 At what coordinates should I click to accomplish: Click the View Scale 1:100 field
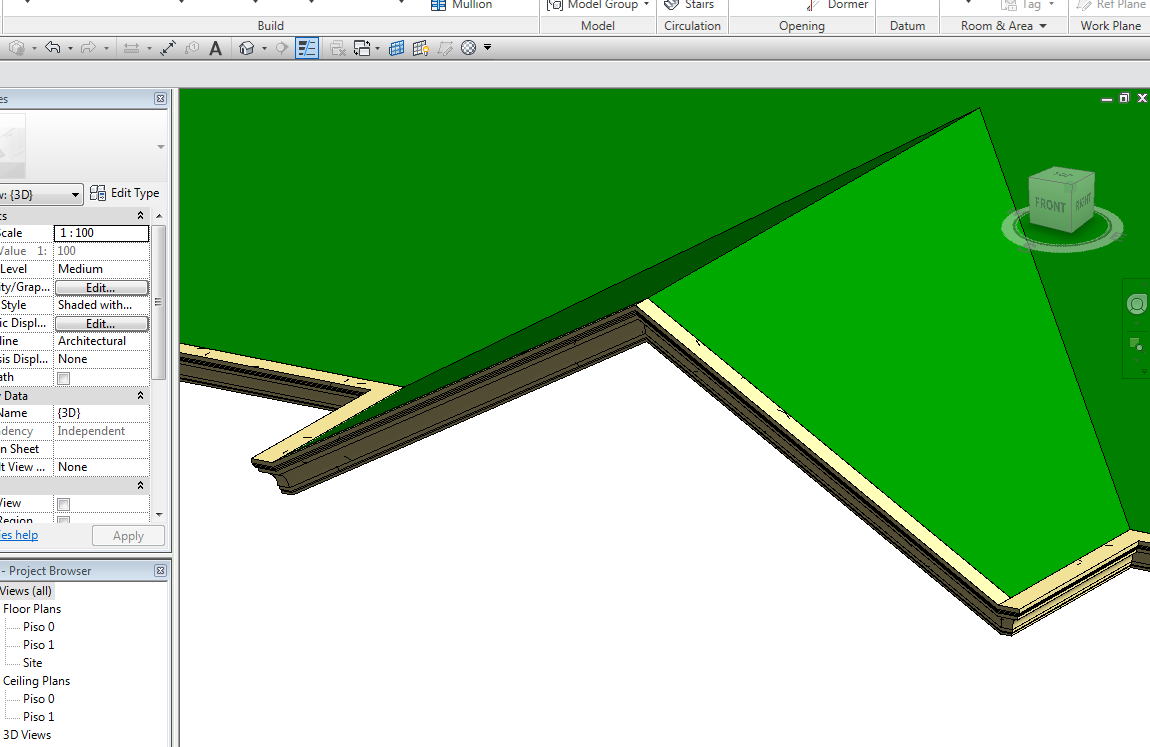(x=101, y=233)
